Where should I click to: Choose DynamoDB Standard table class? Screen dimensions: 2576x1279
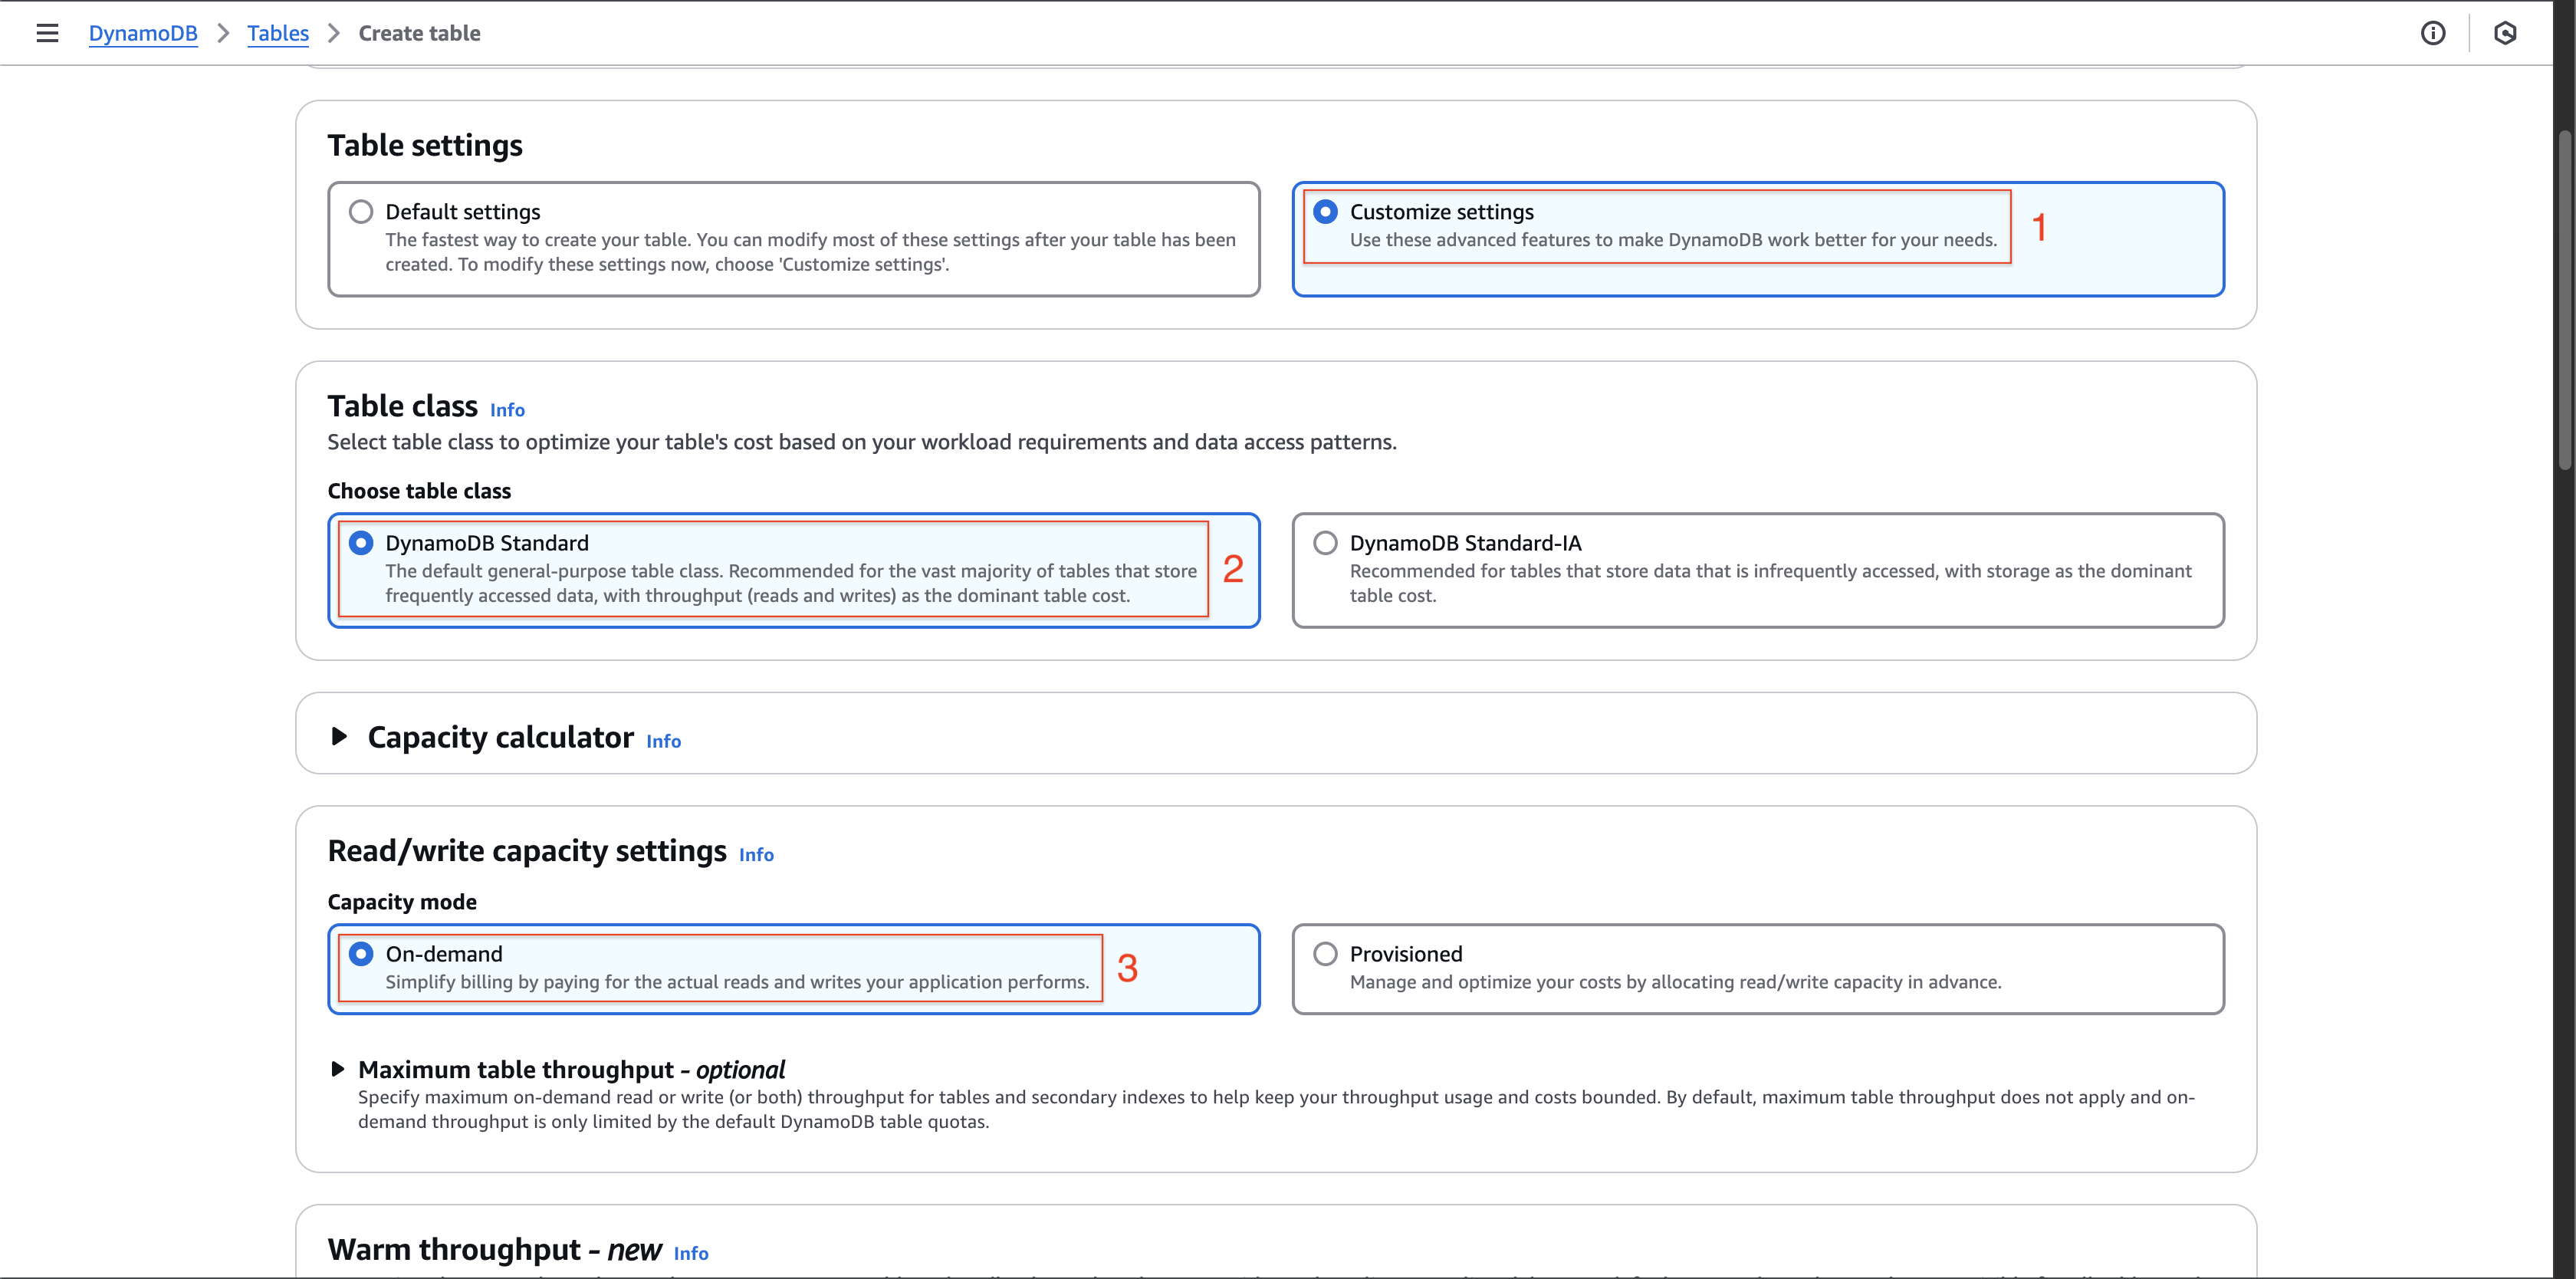(361, 543)
